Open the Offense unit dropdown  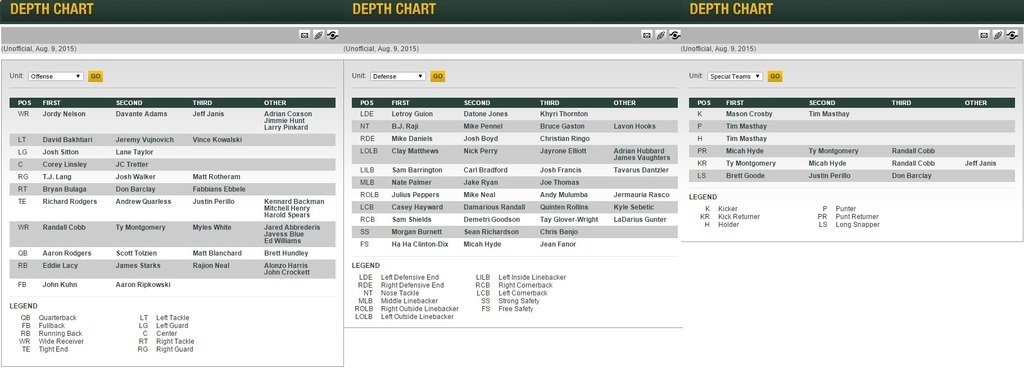56,76
